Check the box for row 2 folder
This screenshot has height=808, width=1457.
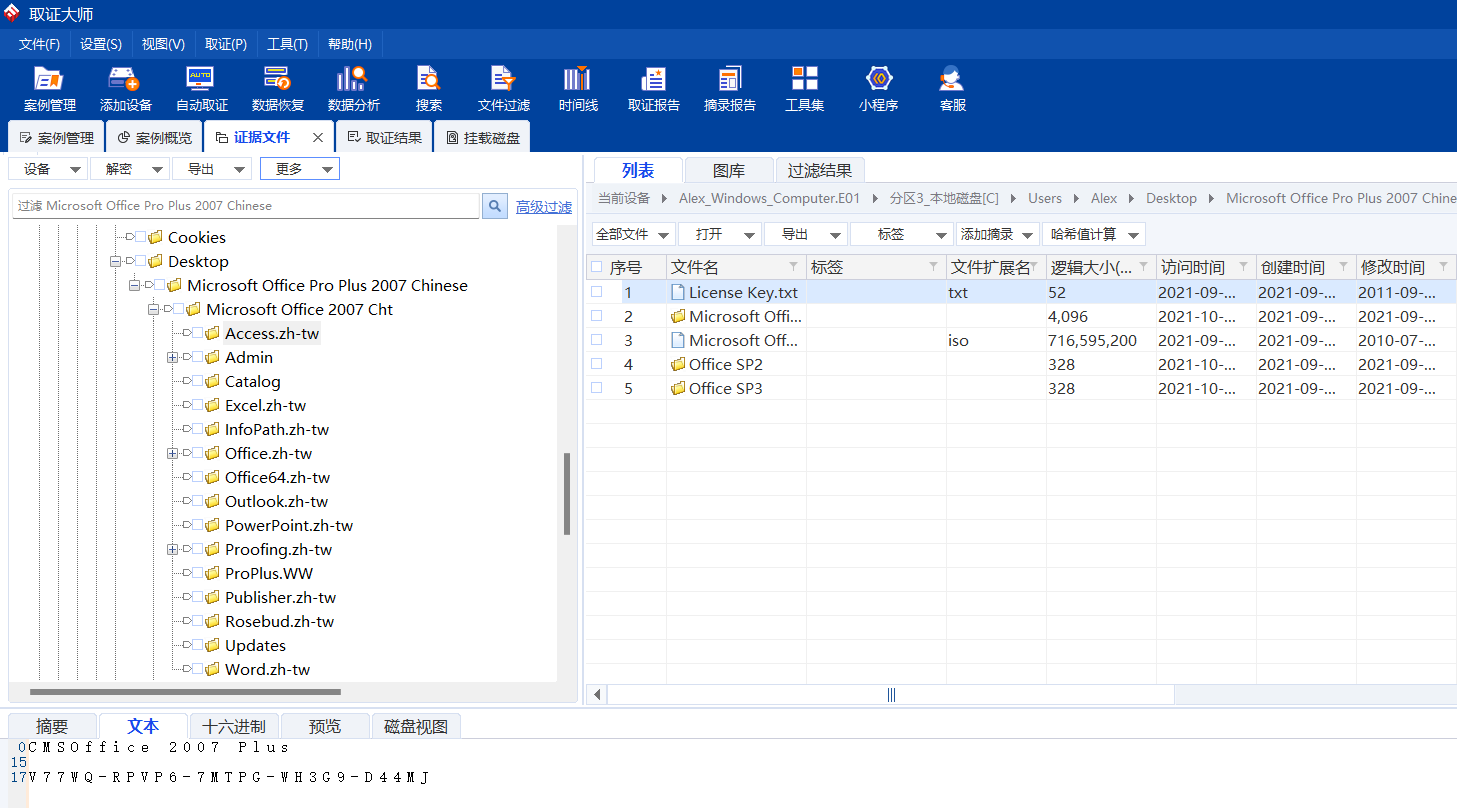[x=597, y=316]
